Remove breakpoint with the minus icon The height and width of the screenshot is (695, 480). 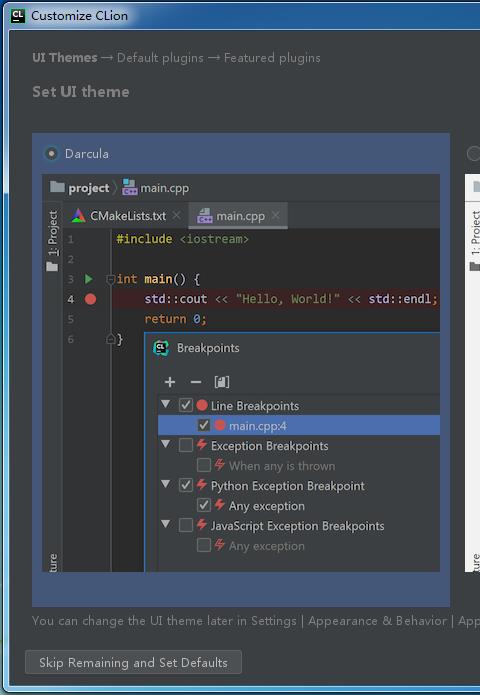(195, 382)
